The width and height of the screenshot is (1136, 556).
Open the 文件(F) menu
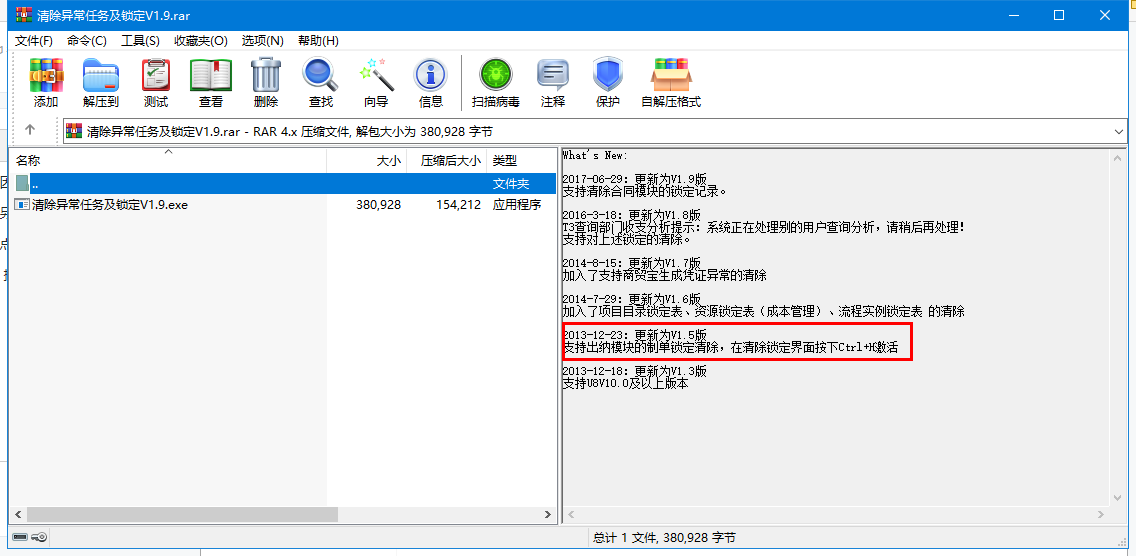34,41
